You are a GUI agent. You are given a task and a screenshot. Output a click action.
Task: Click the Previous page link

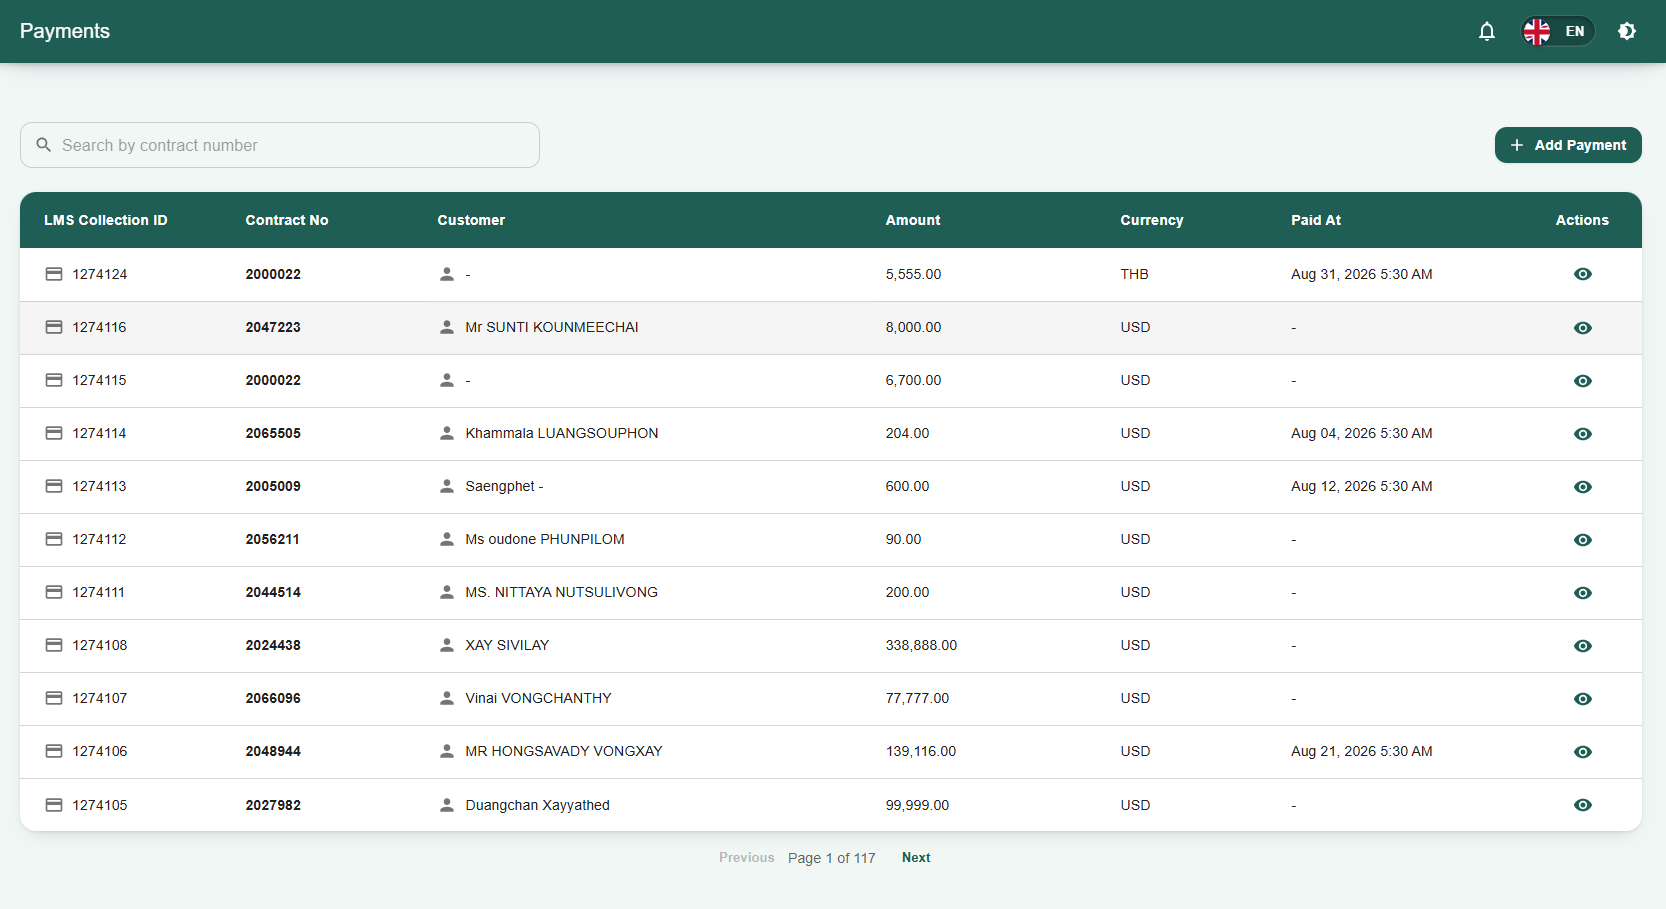click(x=746, y=857)
